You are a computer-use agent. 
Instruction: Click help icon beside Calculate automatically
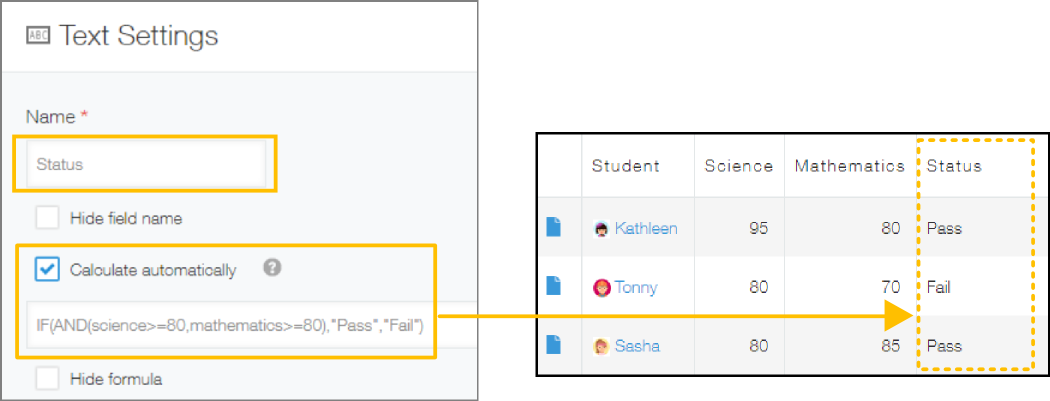click(x=272, y=268)
